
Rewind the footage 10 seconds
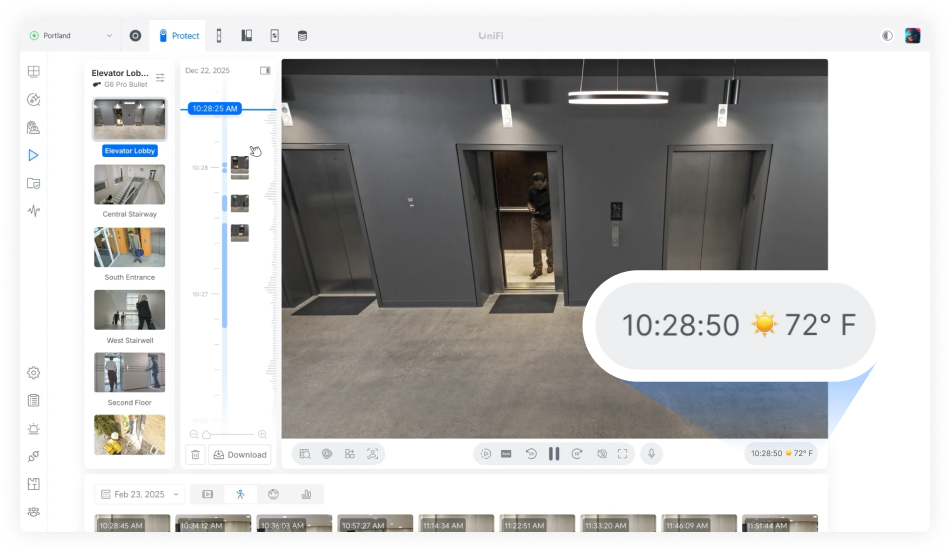pyautogui.click(x=531, y=453)
